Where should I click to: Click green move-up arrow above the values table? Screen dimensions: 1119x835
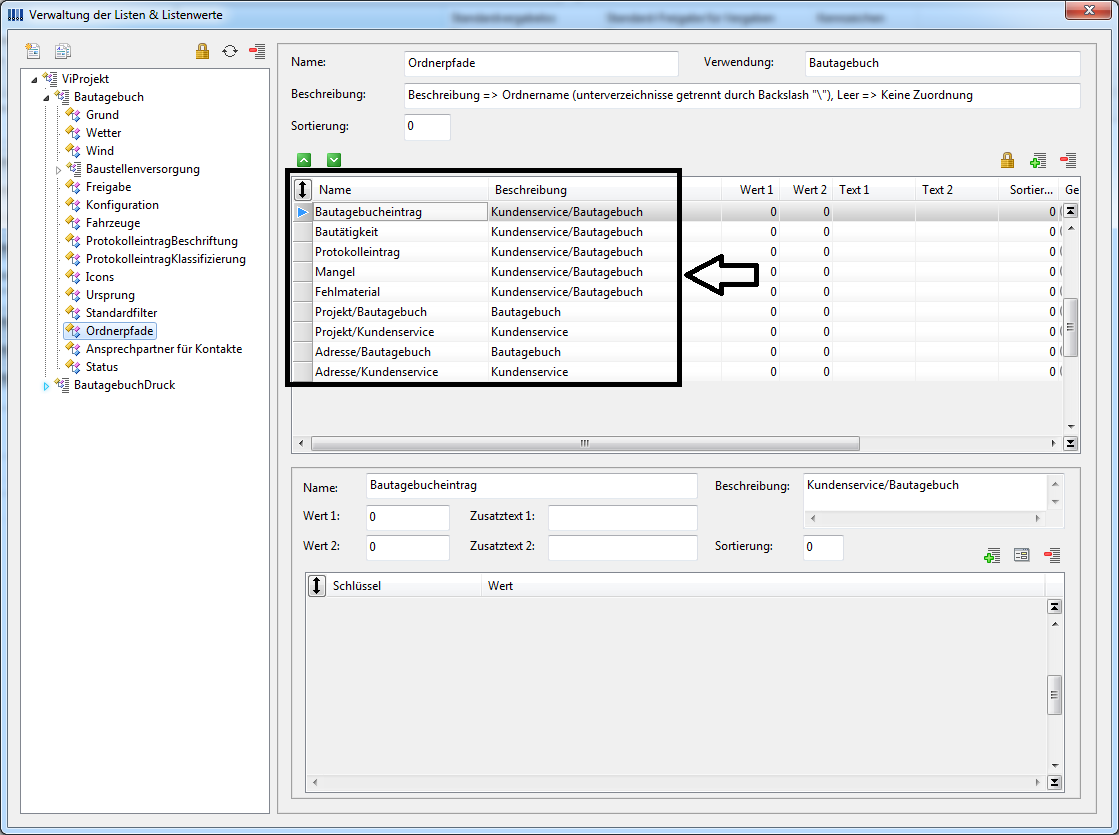tap(304, 160)
